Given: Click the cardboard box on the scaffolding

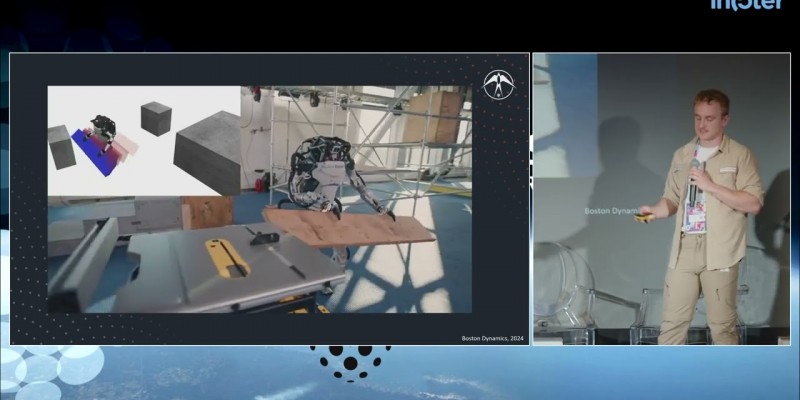Looking at the screenshot, I should coord(433,116).
